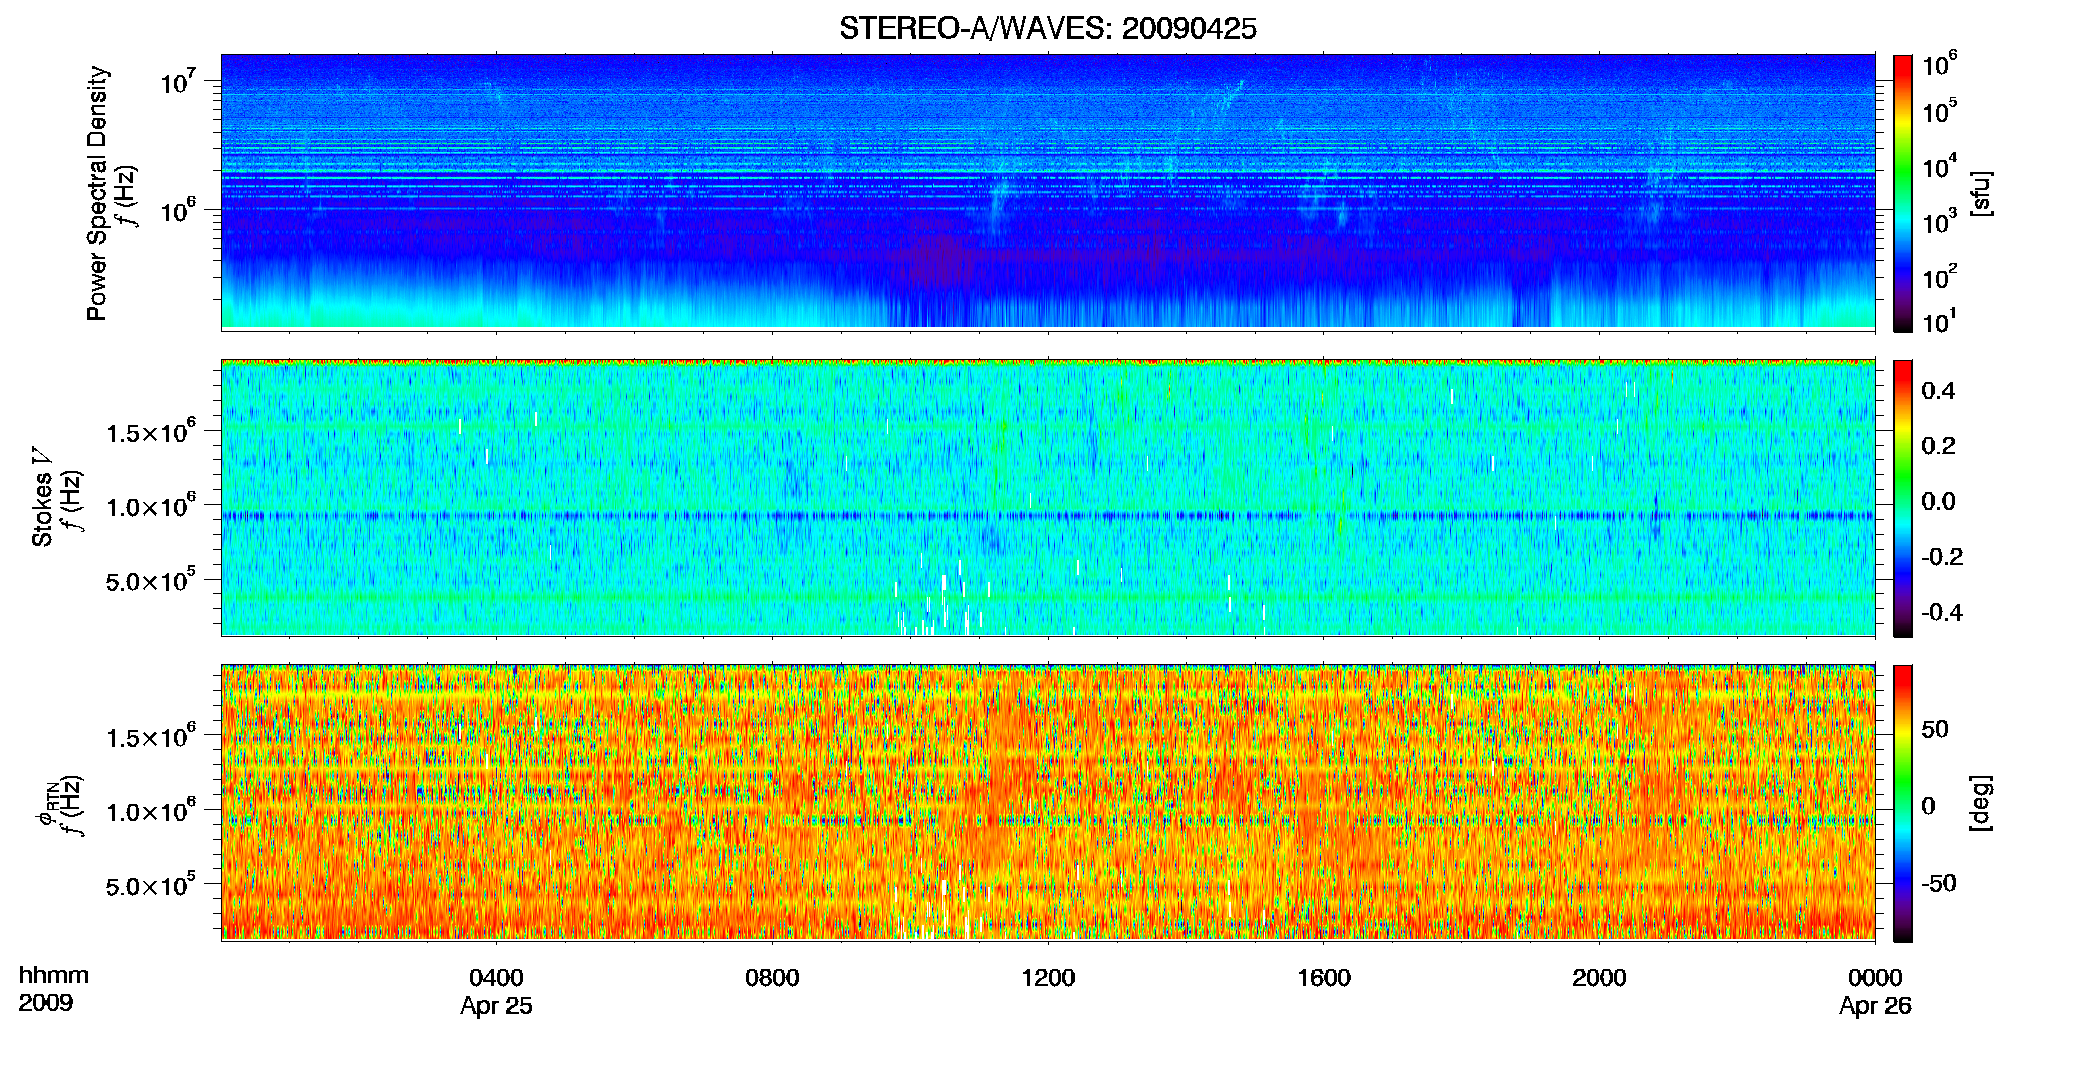This screenshot has height=1080, width=2096.
Task: Click the 0800 time tick label
Action: pyautogui.click(x=772, y=978)
